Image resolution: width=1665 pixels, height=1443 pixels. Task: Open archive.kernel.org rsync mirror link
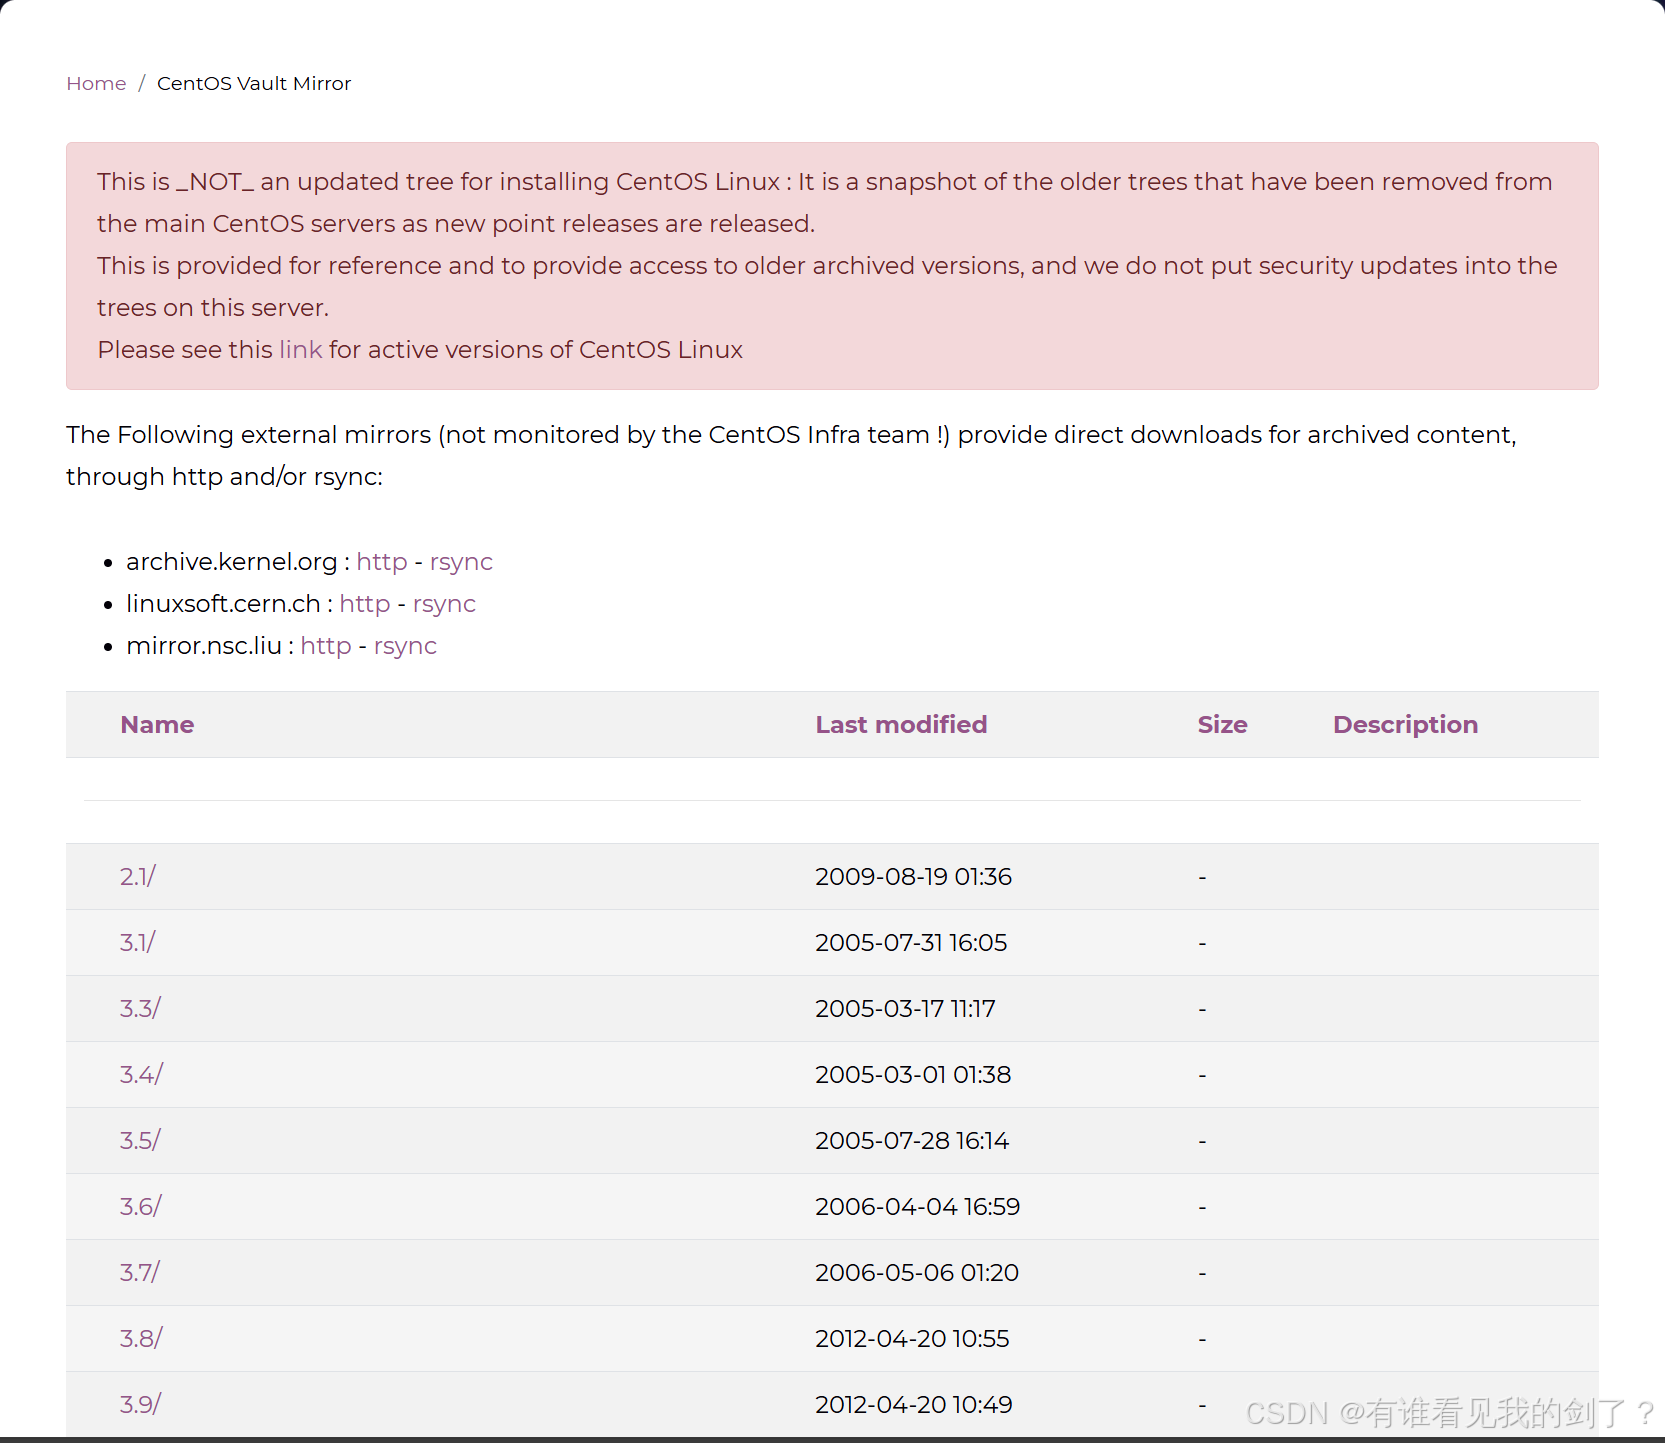point(461,562)
